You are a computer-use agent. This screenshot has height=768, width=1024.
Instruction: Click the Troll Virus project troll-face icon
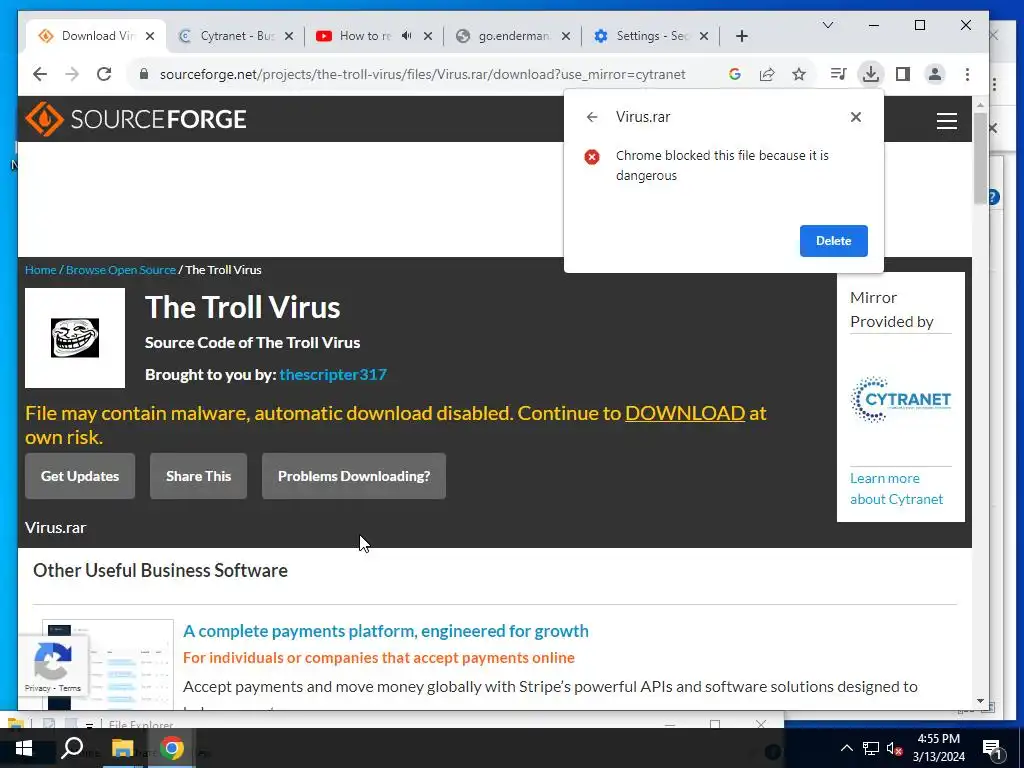point(75,338)
